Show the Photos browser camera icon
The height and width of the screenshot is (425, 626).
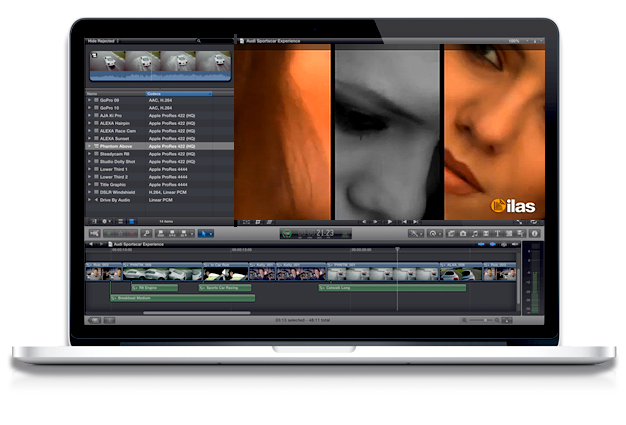pos(463,233)
